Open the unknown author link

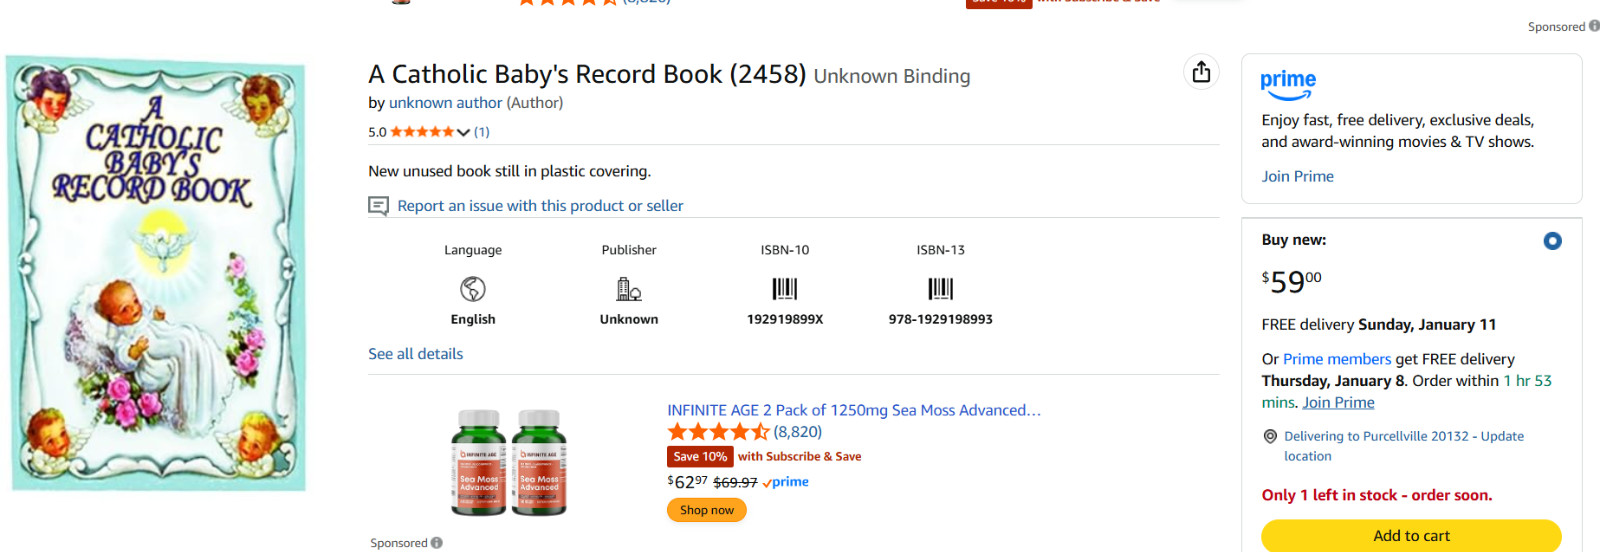pos(445,103)
